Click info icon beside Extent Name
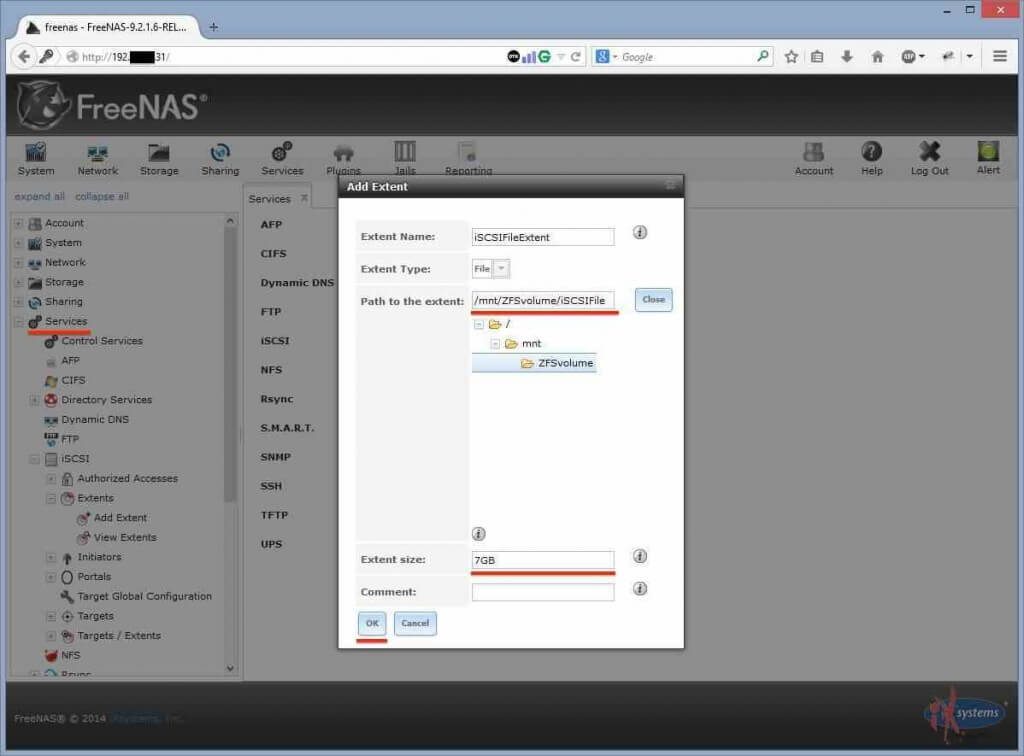Viewport: 1024px width, 756px height. click(640, 232)
